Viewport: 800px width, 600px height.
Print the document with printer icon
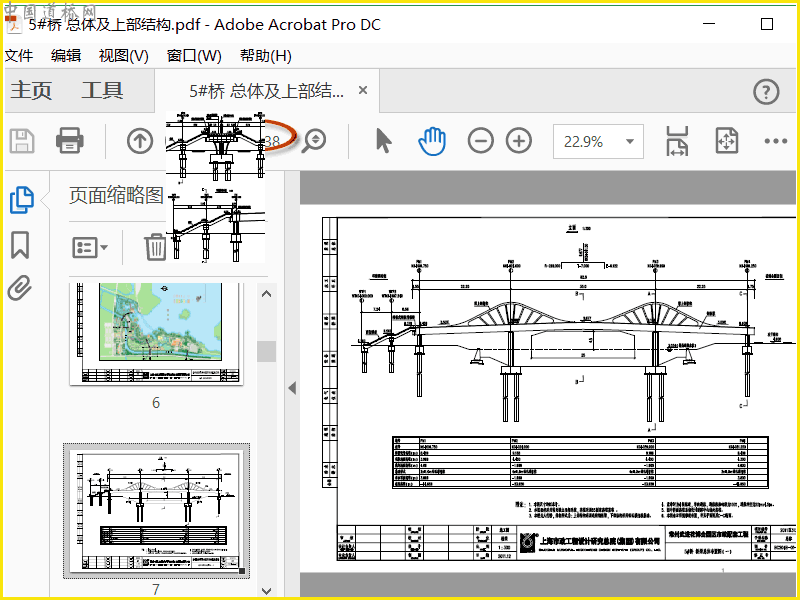[69, 141]
